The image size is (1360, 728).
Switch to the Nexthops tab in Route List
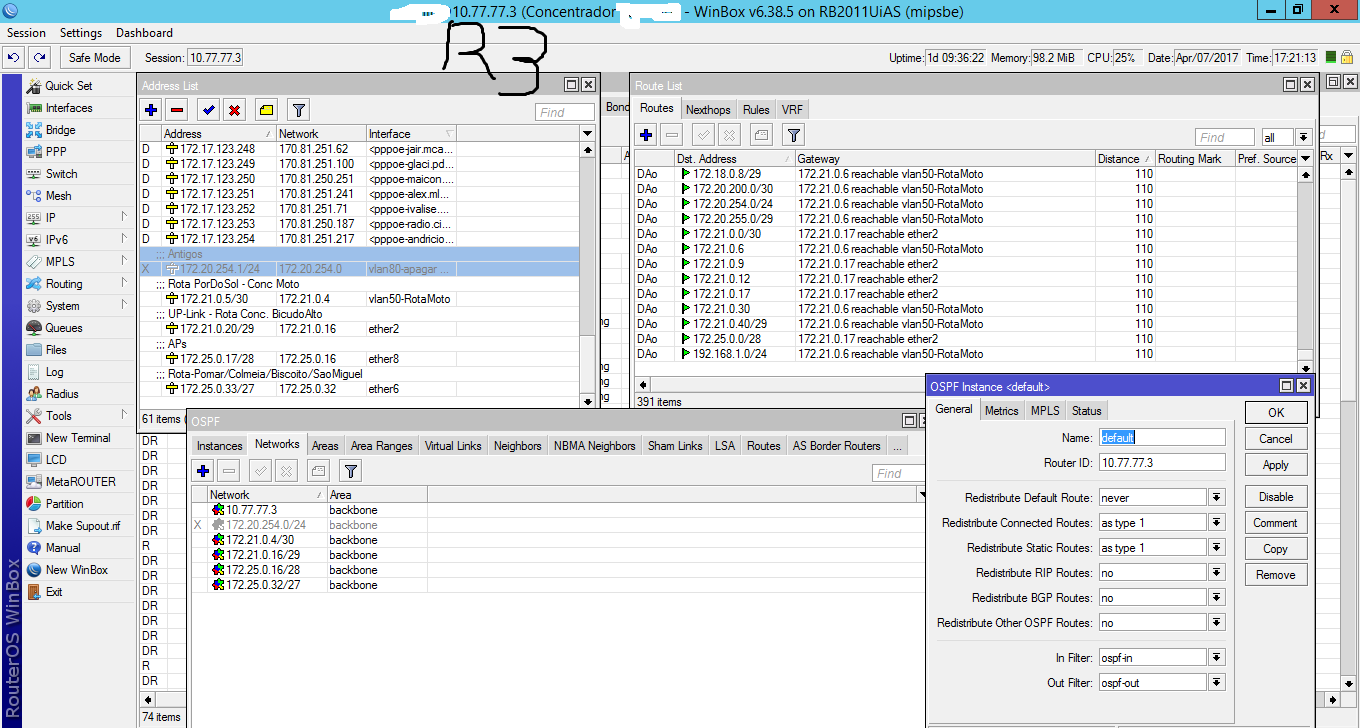(708, 109)
